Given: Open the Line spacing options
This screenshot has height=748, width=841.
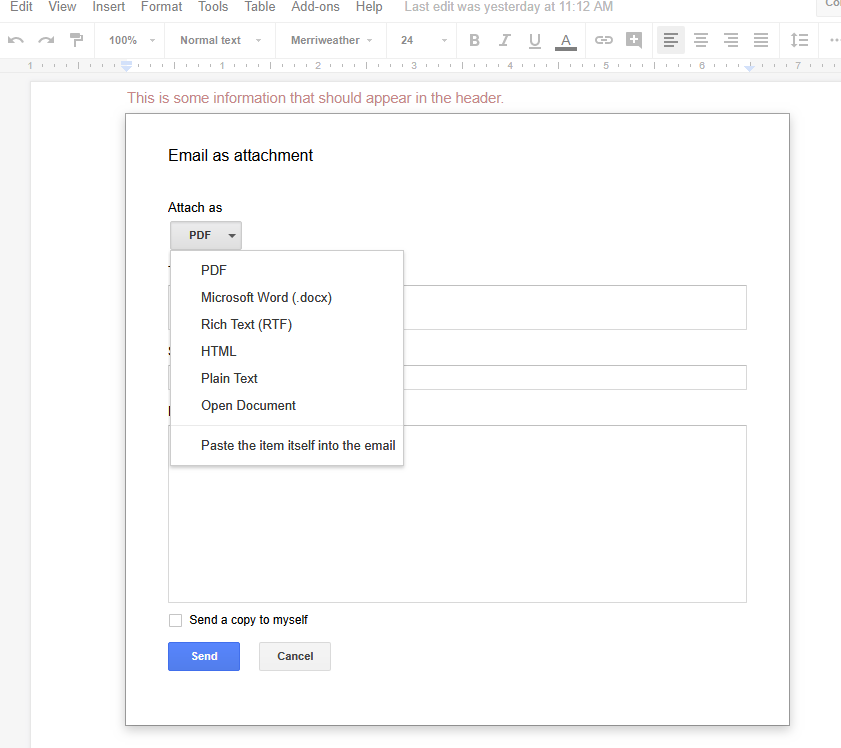Looking at the screenshot, I should click(799, 40).
